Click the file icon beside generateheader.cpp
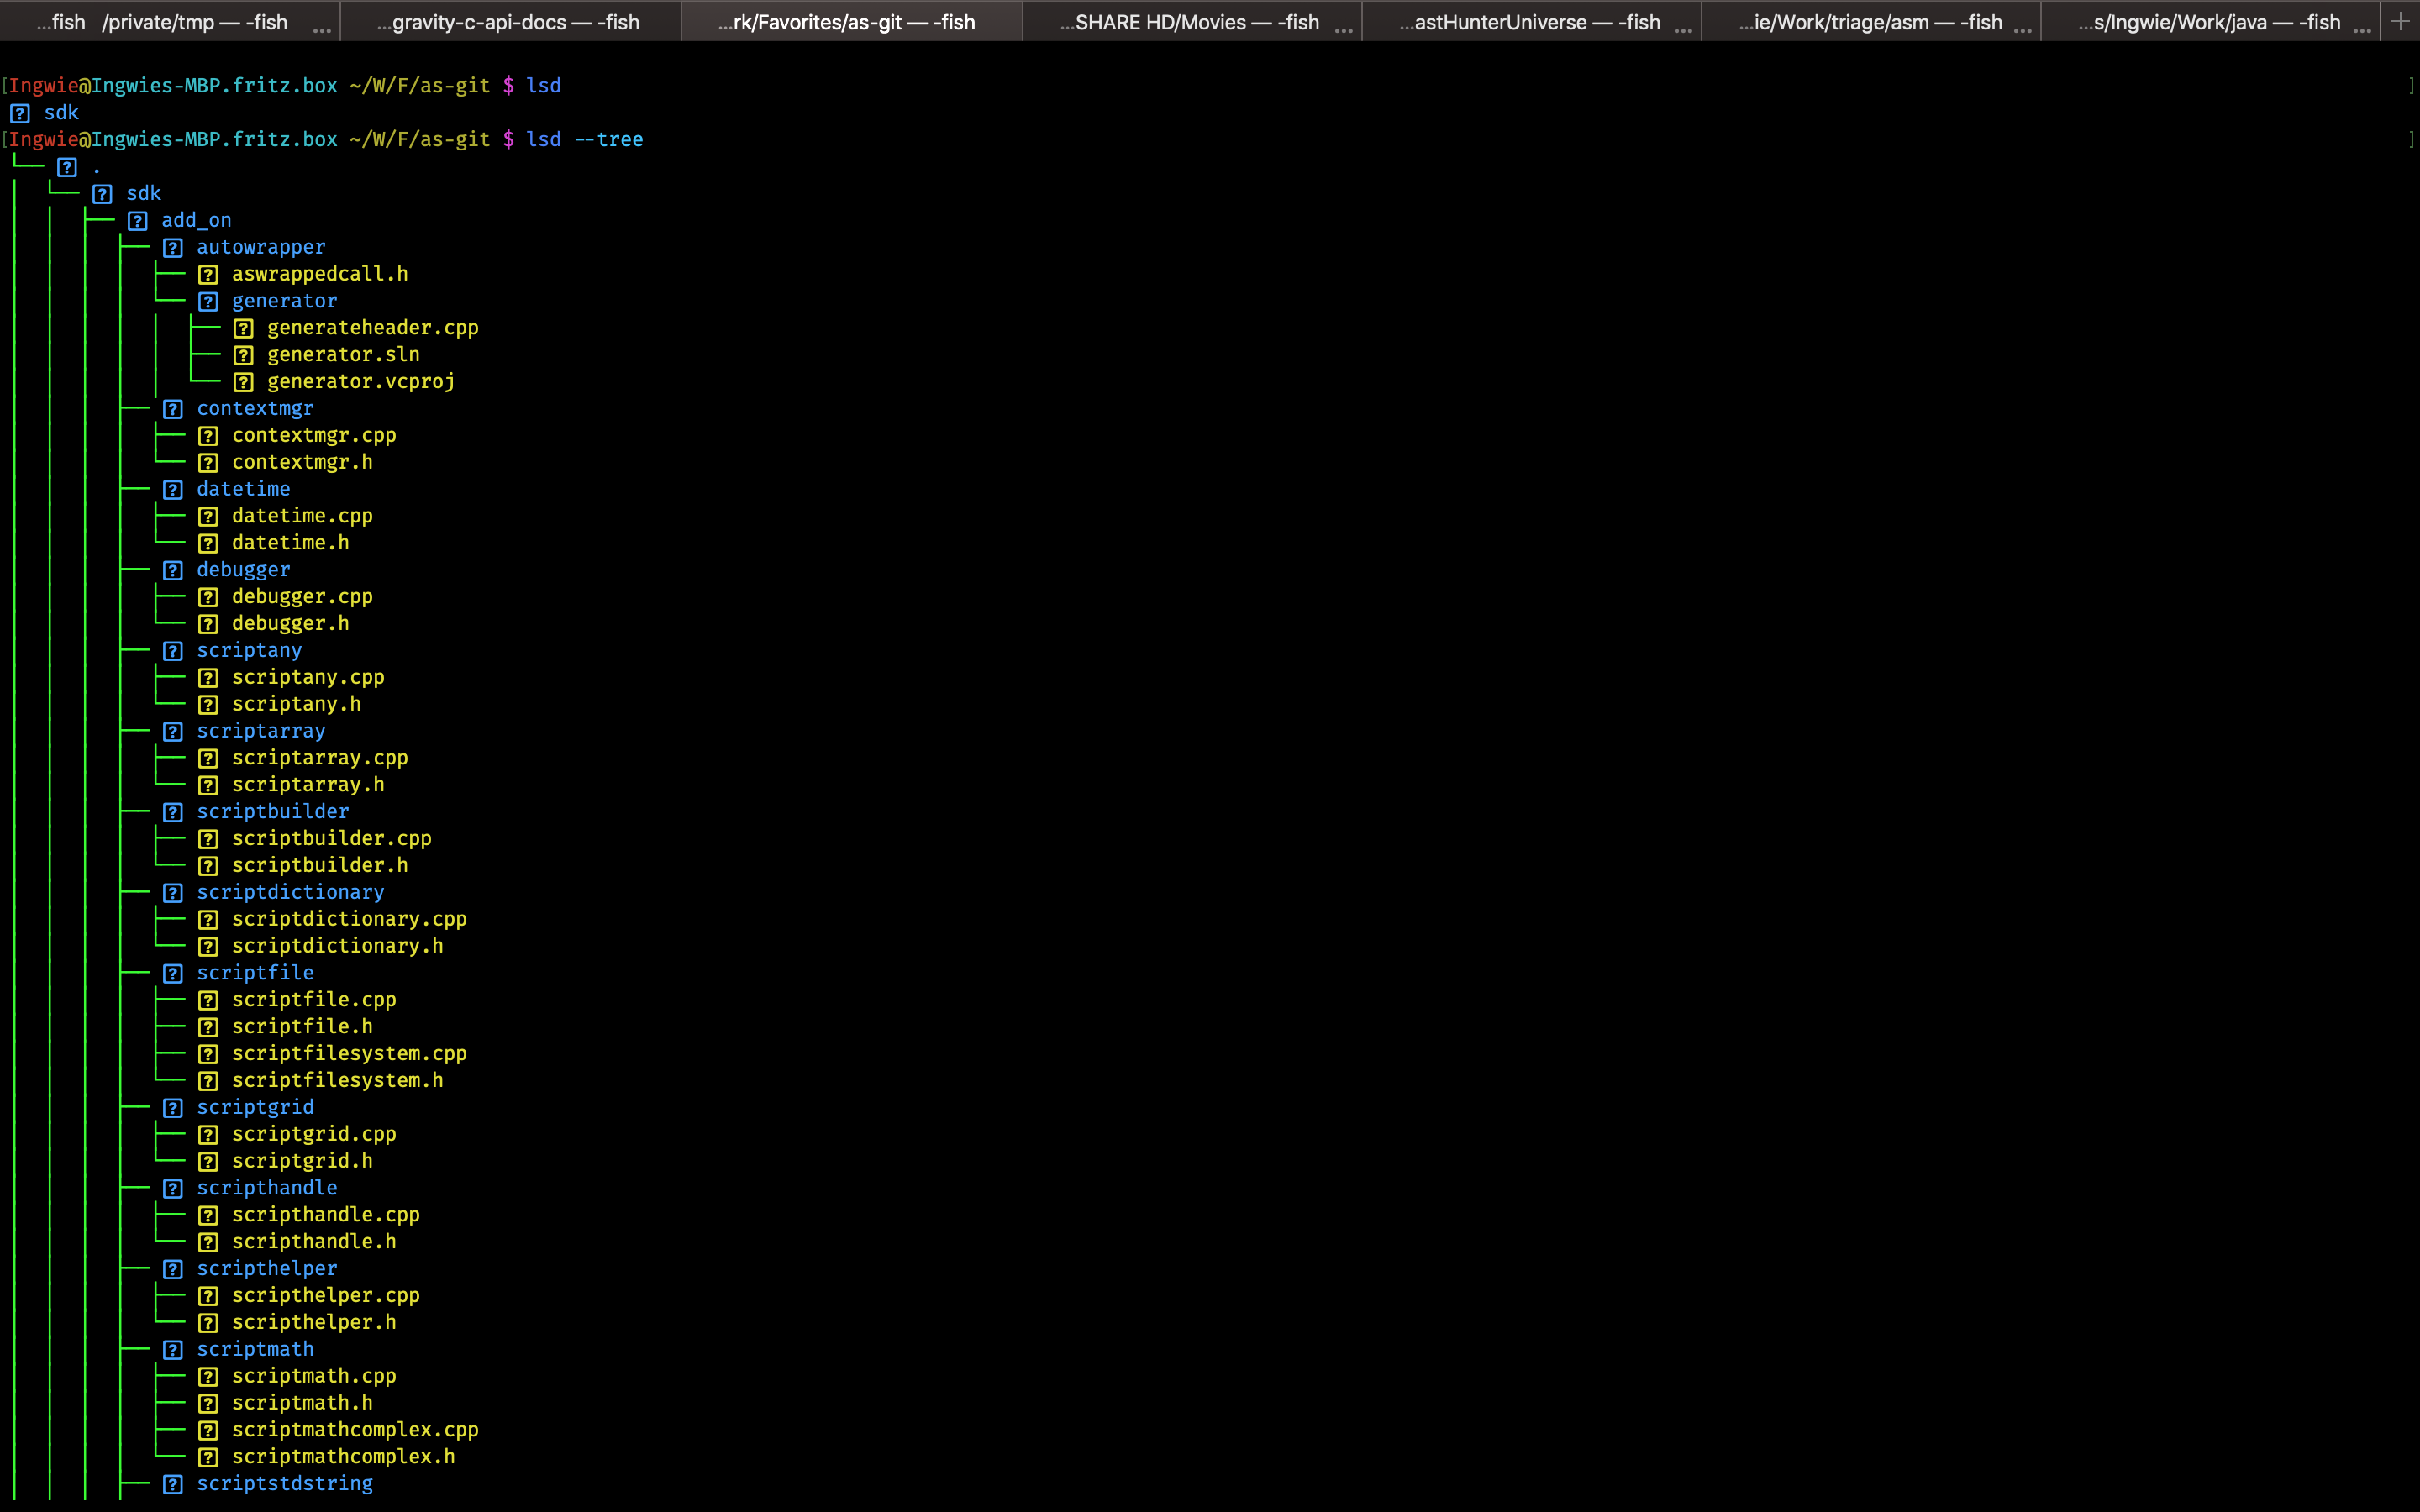Screen dimensions: 2420x1512 click(x=245, y=327)
